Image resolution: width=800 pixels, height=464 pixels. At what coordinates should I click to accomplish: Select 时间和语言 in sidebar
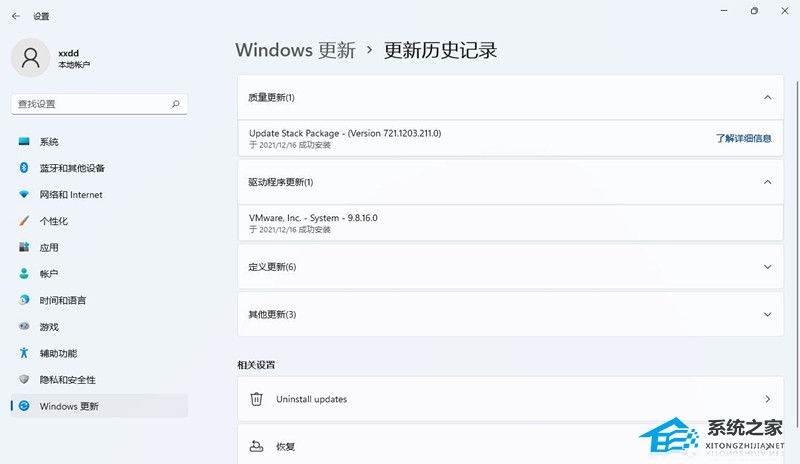point(63,300)
